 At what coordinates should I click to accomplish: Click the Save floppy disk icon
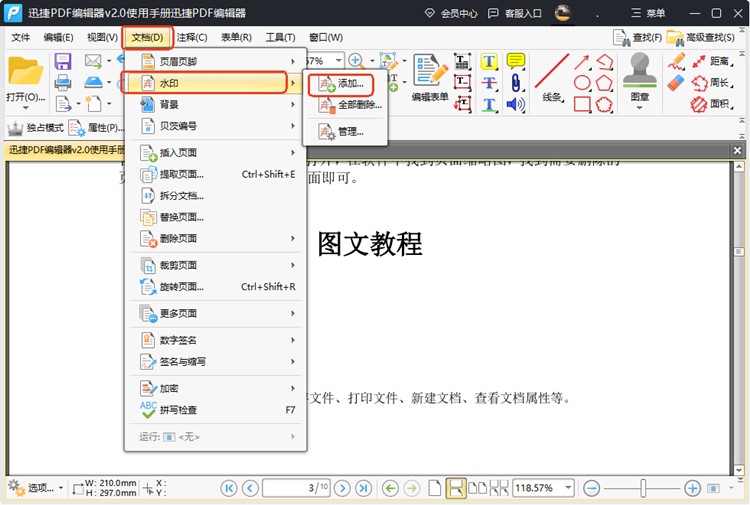point(63,62)
